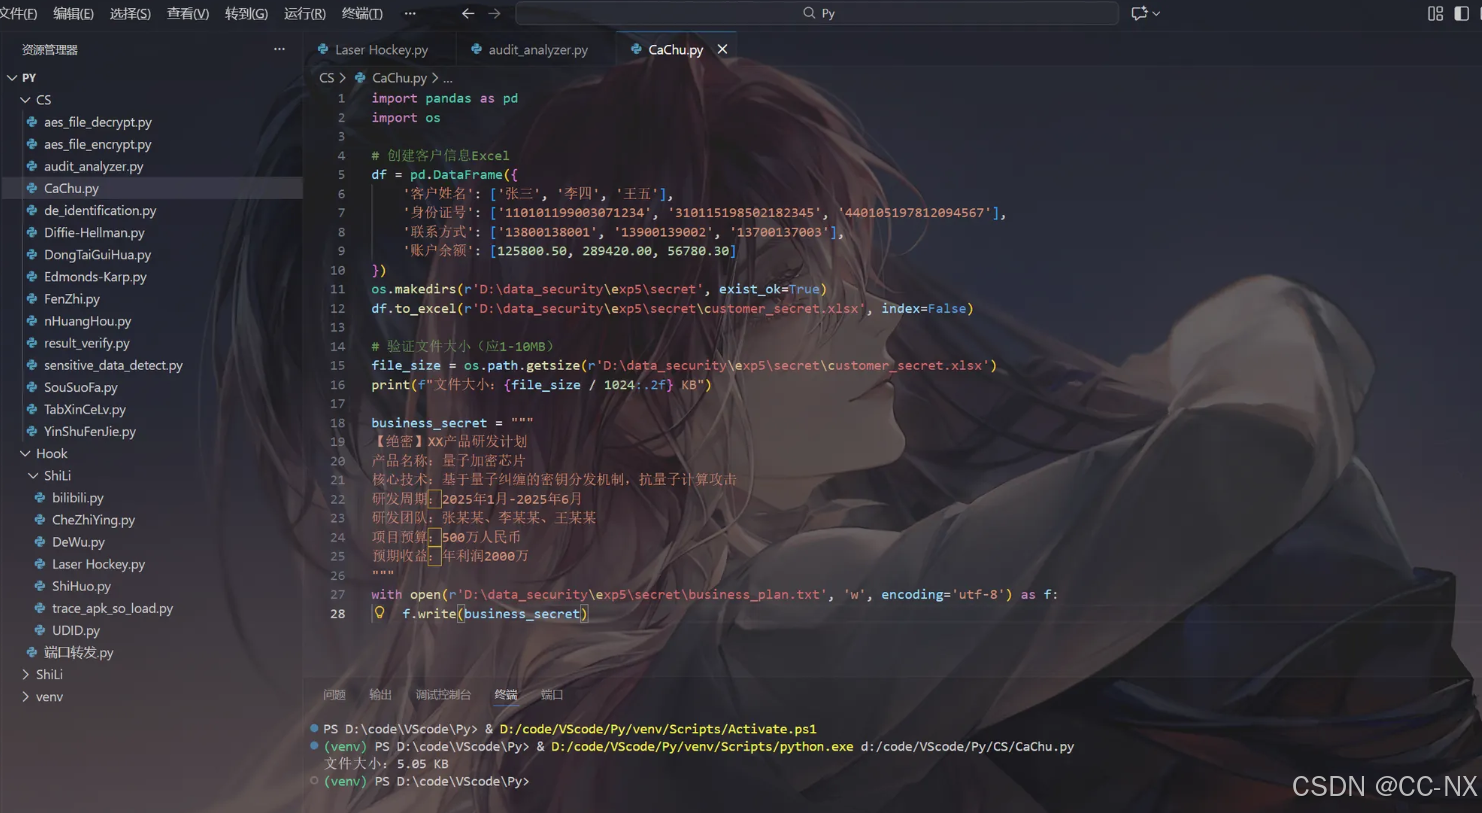Viewport: 1482px width, 813px height.
Task: Click CaChu.py in the breadcrumb bar
Action: click(399, 78)
